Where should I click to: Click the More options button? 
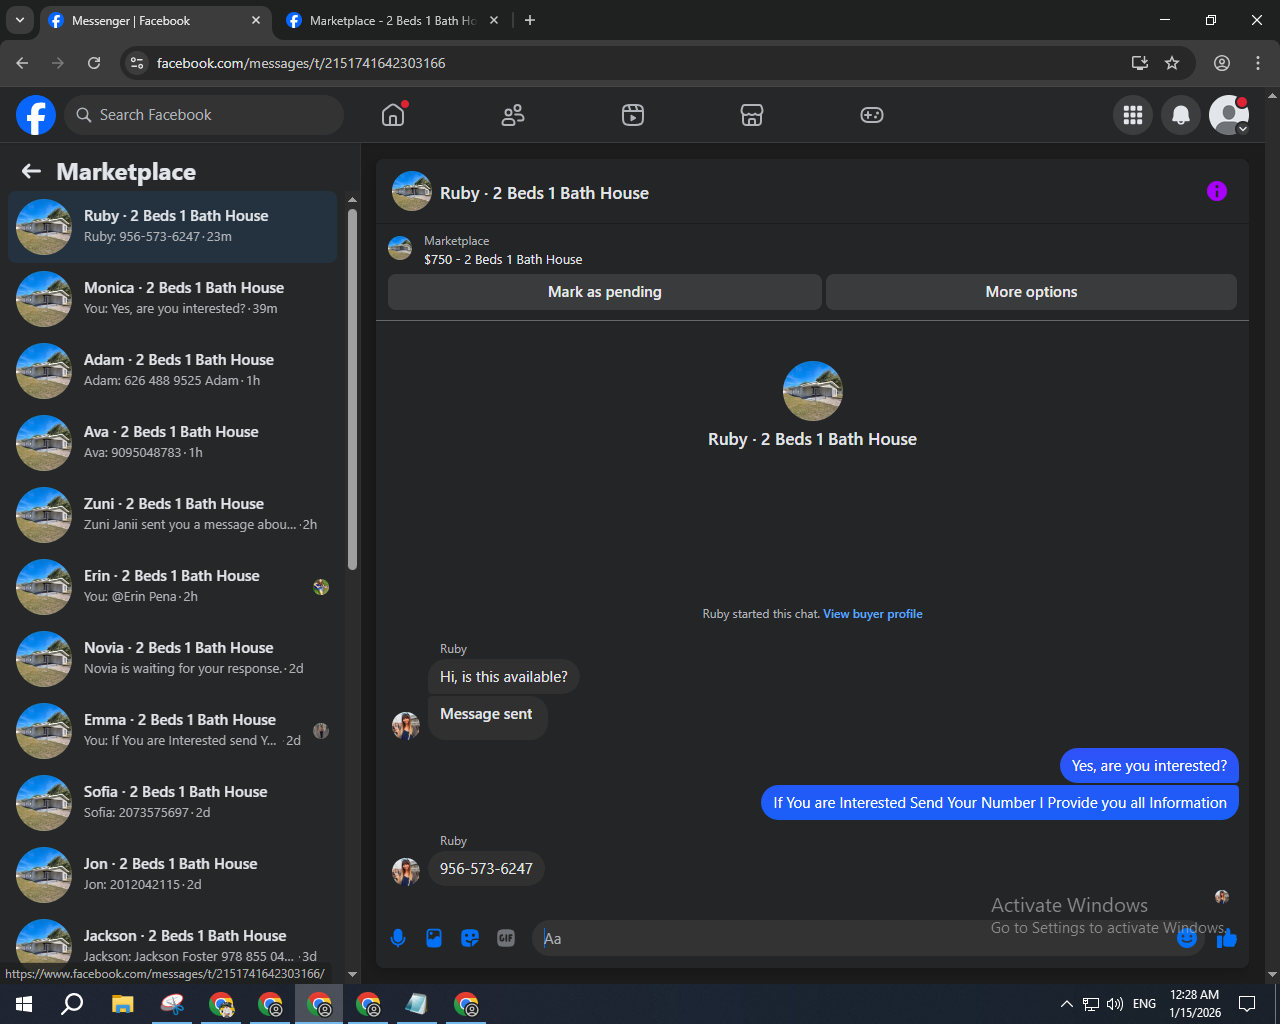[1031, 292]
